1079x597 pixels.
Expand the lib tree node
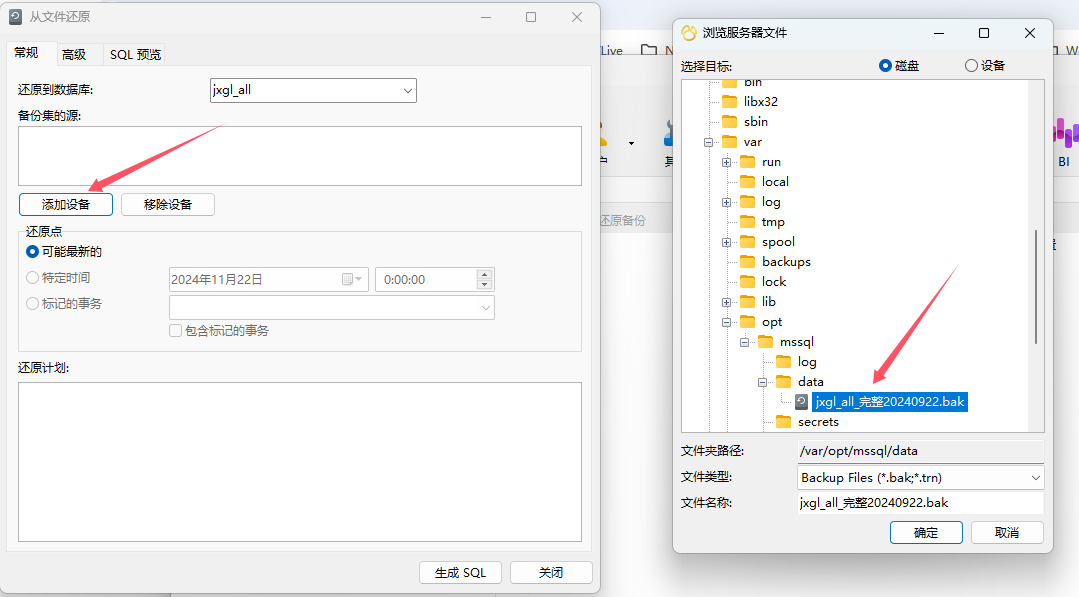click(726, 302)
